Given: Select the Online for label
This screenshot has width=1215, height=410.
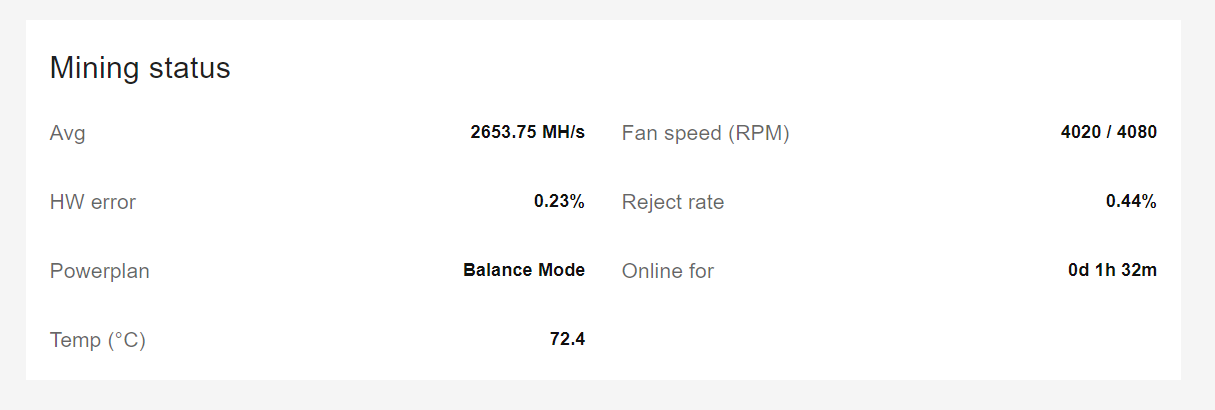Looking at the screenshot, I should (668, 271).
